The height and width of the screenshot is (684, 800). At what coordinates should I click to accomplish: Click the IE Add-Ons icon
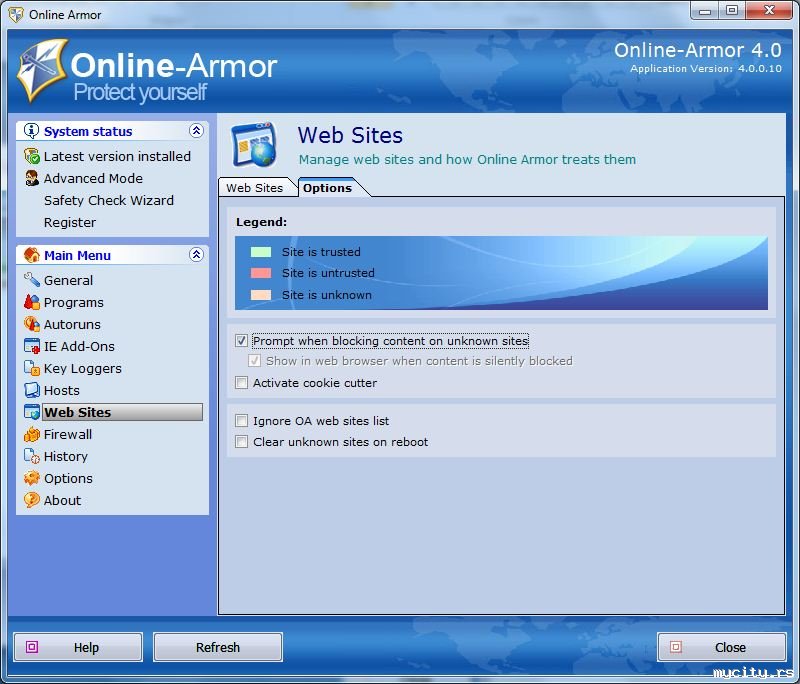click(32, 346)
